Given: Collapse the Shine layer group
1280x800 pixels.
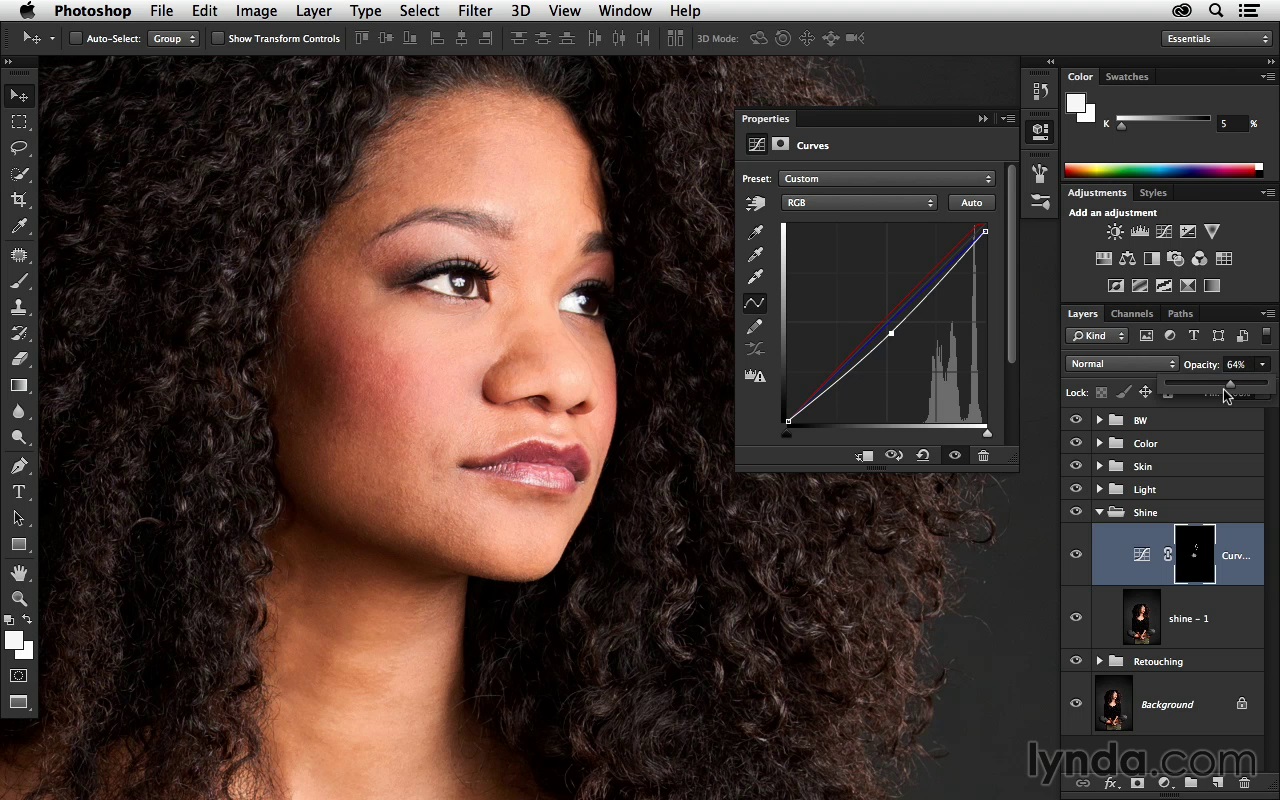Looking at the screenshot, I should [1100, 512].
